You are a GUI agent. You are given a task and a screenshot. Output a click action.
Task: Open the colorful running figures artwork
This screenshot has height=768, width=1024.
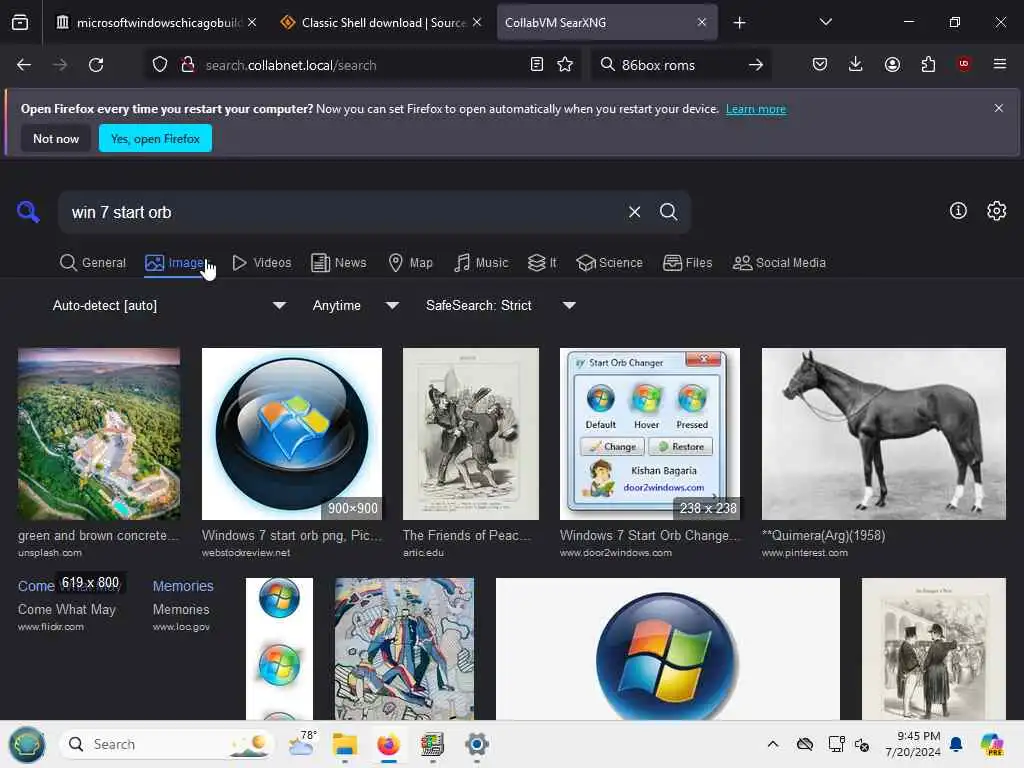[404, 648]
